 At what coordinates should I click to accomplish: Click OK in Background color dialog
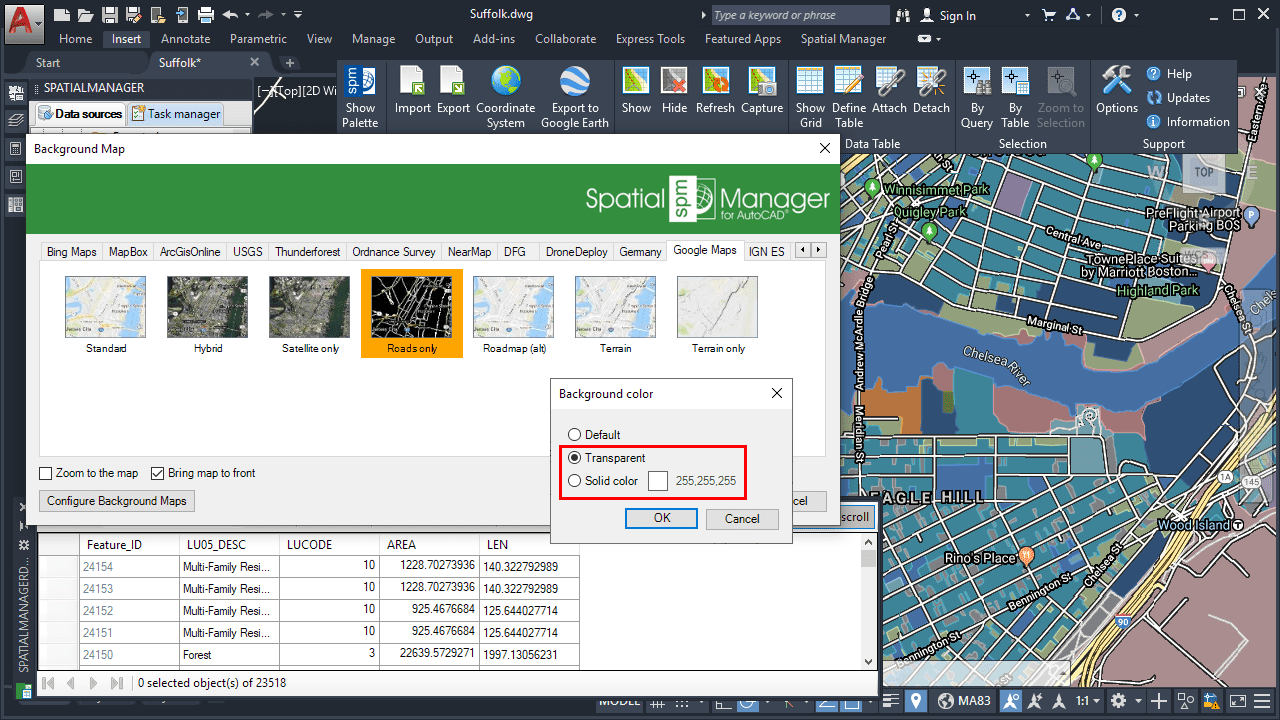tap(661, 518)
